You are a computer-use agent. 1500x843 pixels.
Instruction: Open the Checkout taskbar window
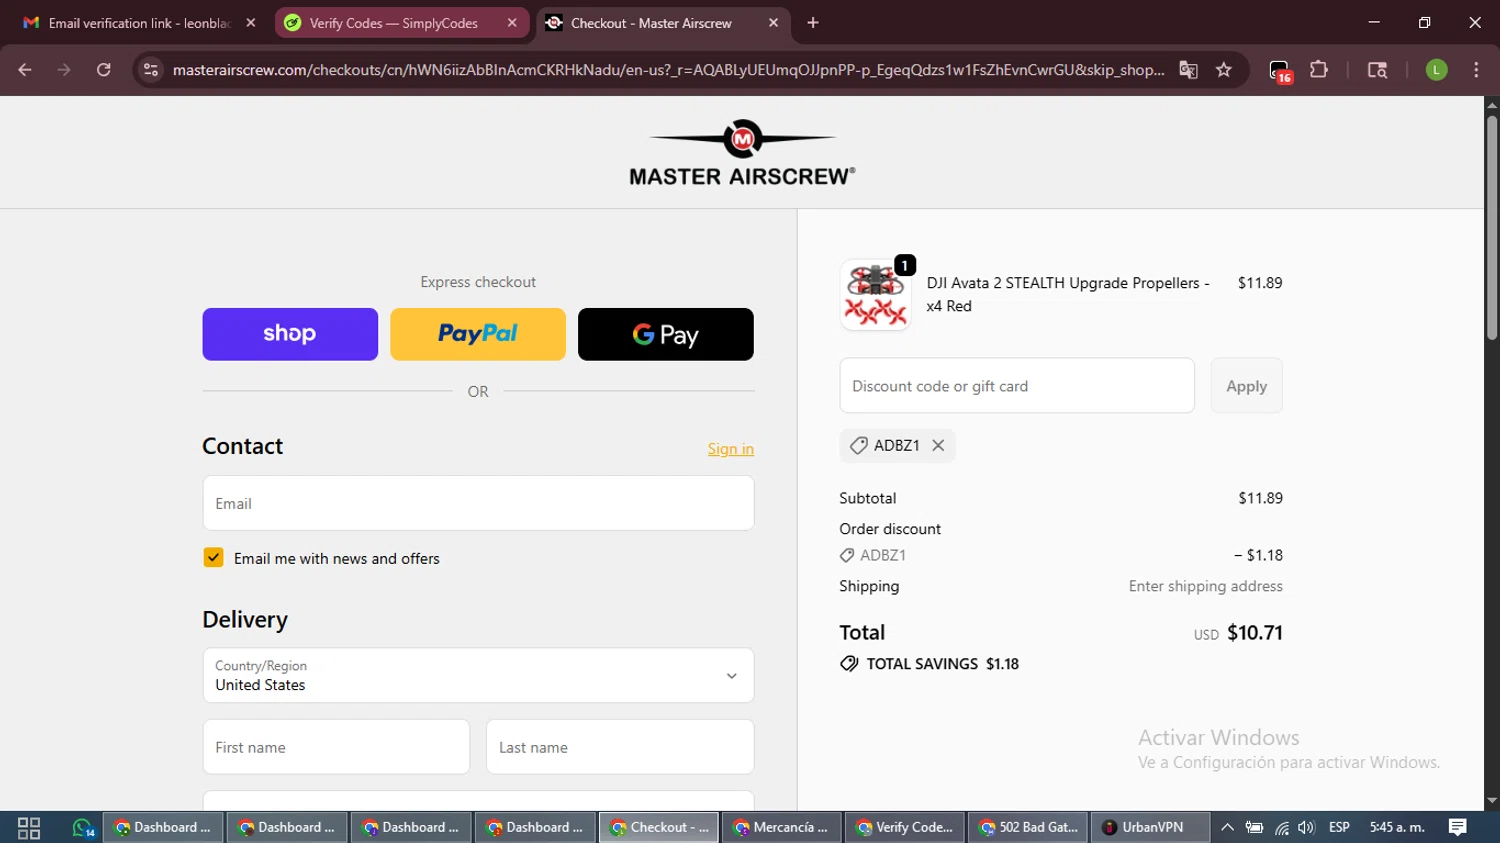click(x=659, y=828)
